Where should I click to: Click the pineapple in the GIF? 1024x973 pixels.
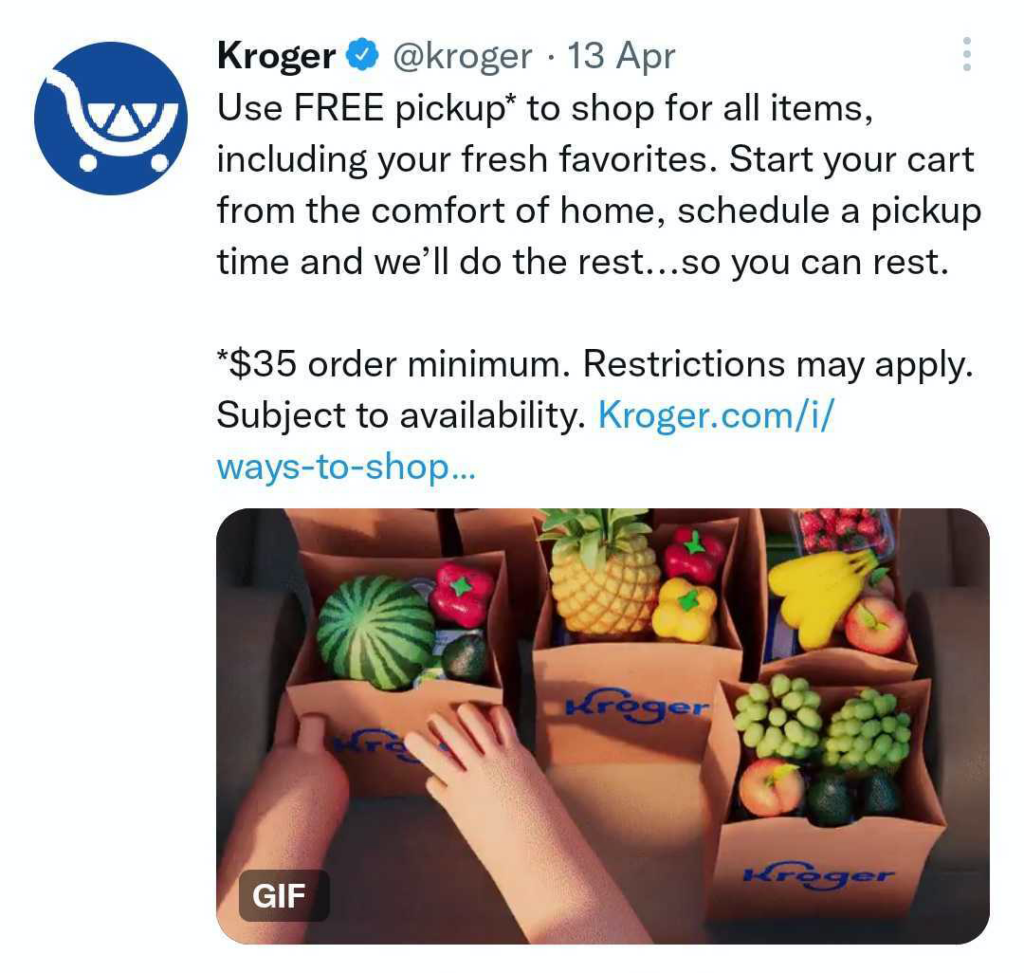602,575
